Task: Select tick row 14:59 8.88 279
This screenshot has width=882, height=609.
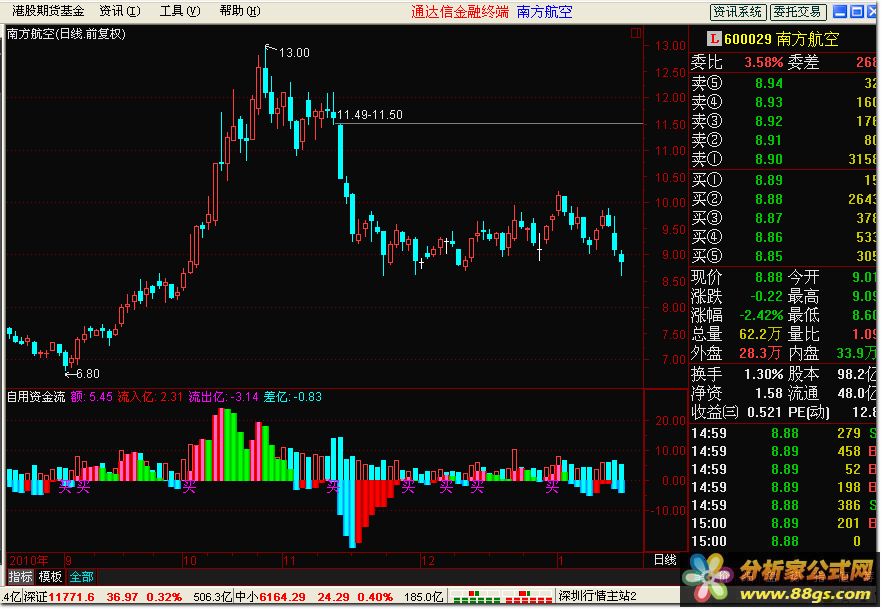Action: tap(783, 434)
